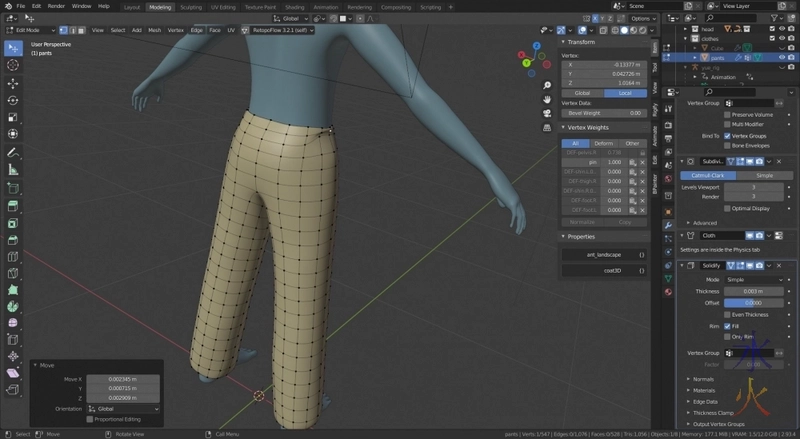
Task: Click the Normalize weights button
Action: click(582, 222)
